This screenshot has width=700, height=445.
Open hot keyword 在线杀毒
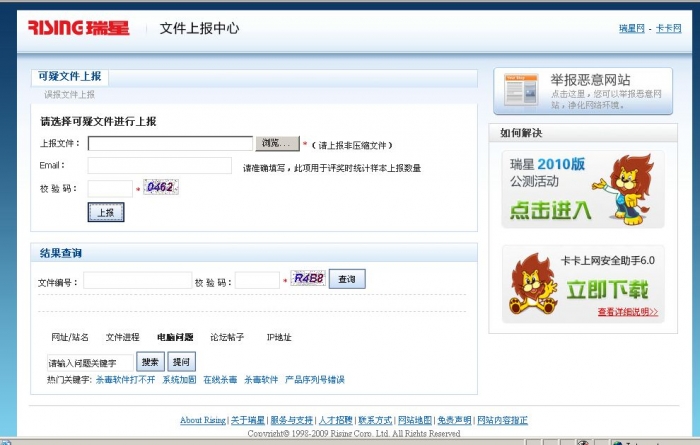tap(220, 380)
